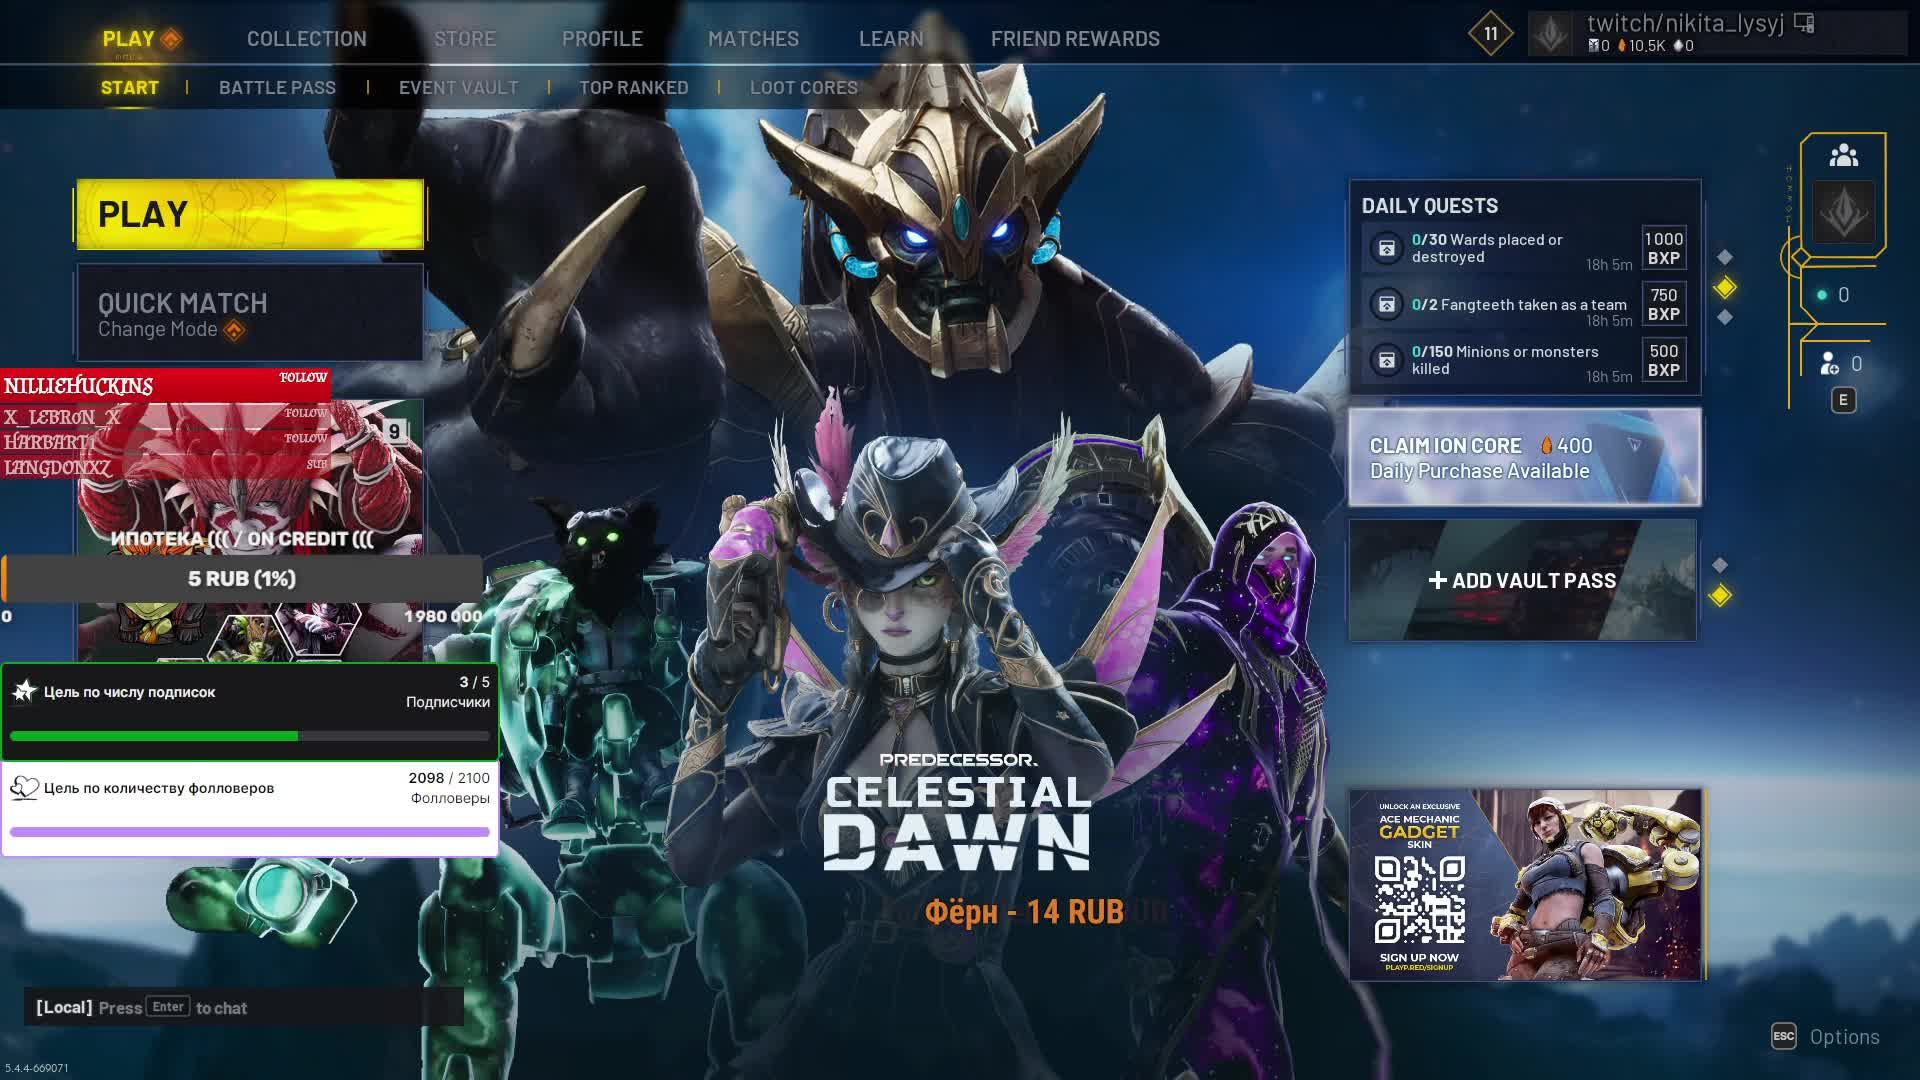Click the 10,5K amber currency balance
The image size is (1920, 1080).
pyautogui.click(x=1641, y=46)
